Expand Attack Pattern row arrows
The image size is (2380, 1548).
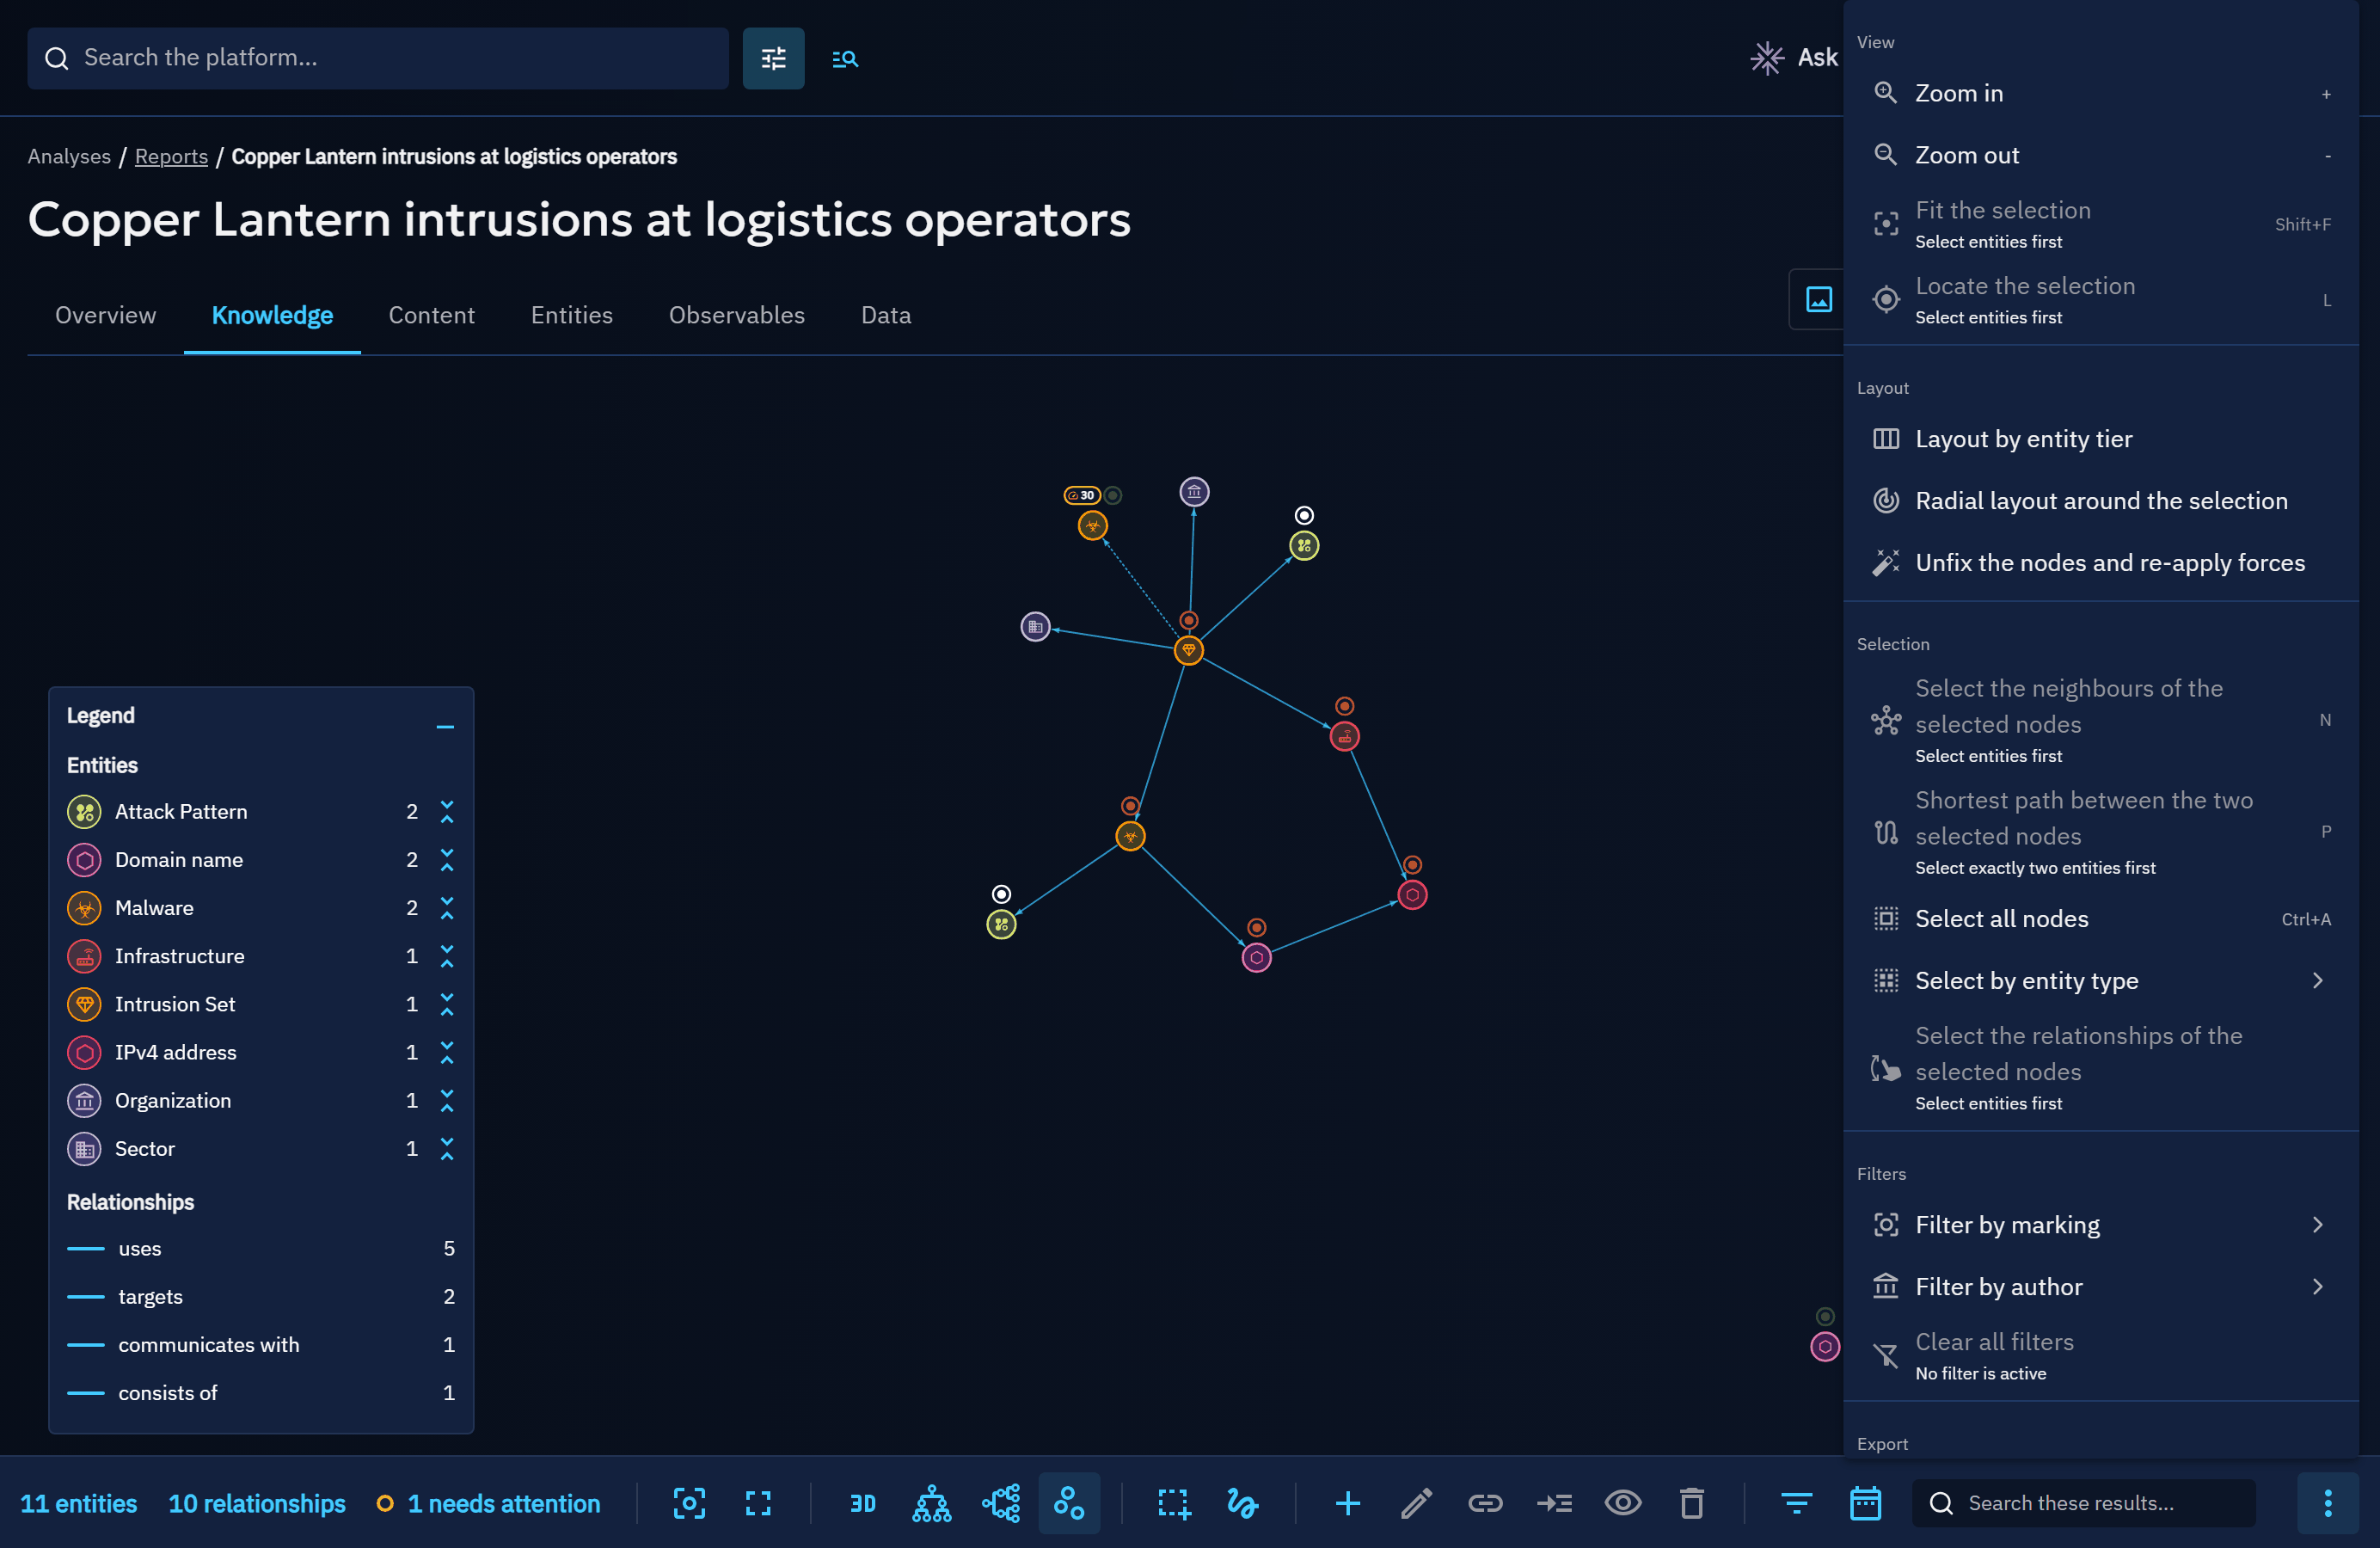click(x=447, y=812)
